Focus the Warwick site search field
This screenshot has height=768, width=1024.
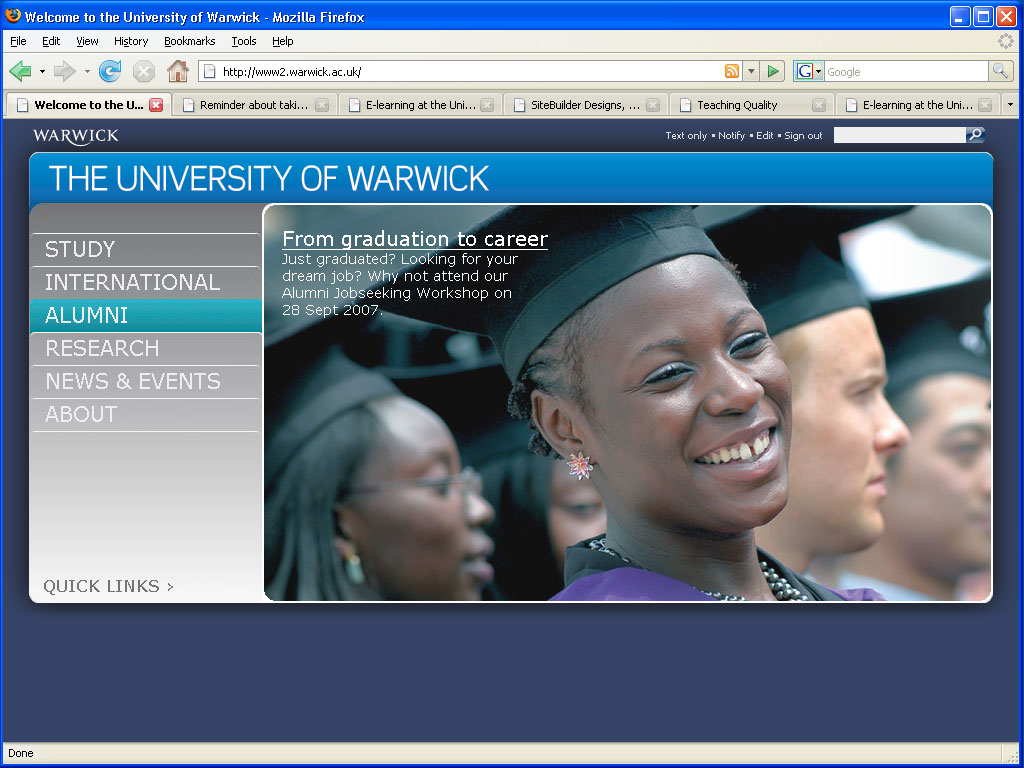pos(899,135)
